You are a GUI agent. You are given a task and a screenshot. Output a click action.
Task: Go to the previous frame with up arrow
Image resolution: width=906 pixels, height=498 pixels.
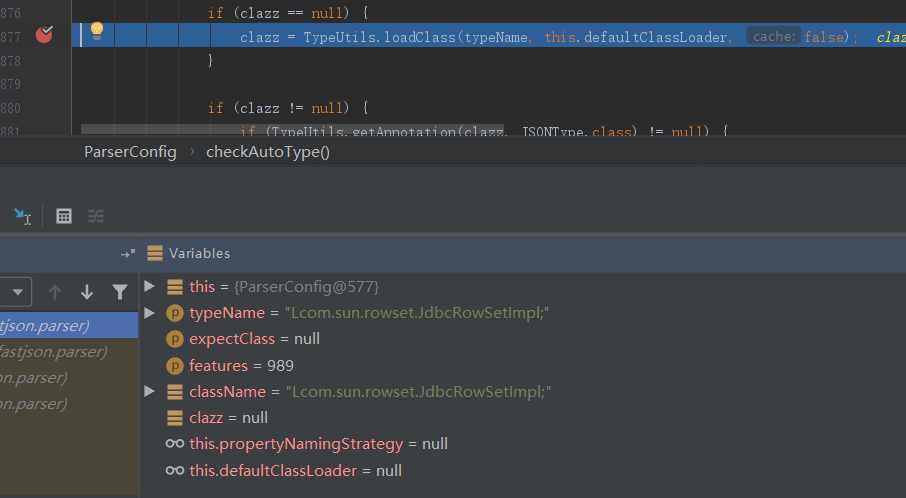55,292
